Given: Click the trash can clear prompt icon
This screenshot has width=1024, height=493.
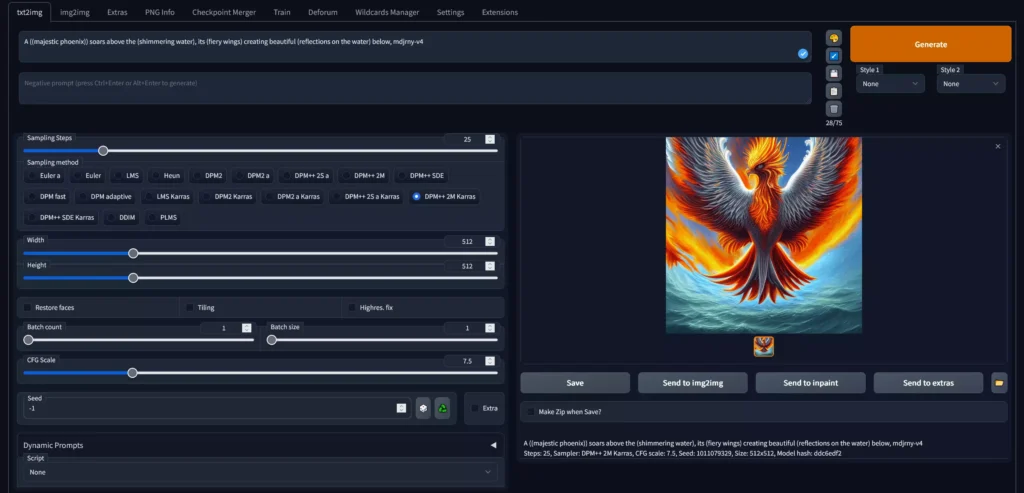Looking at the screenshot, I should 834,109.
